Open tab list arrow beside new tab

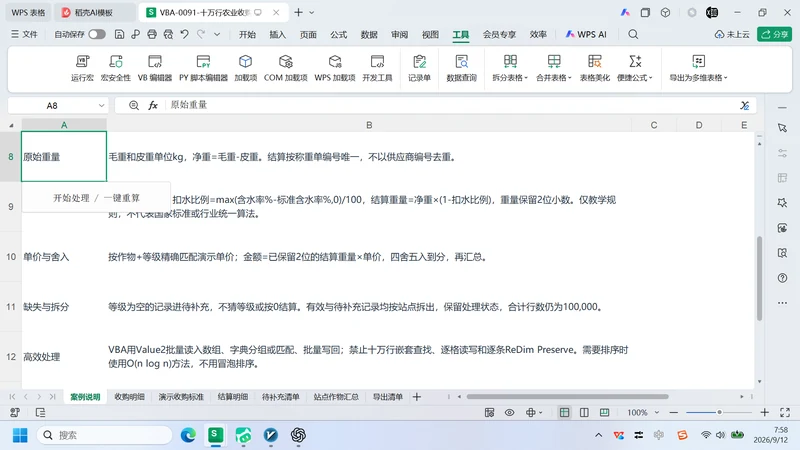tap(312, 12)
